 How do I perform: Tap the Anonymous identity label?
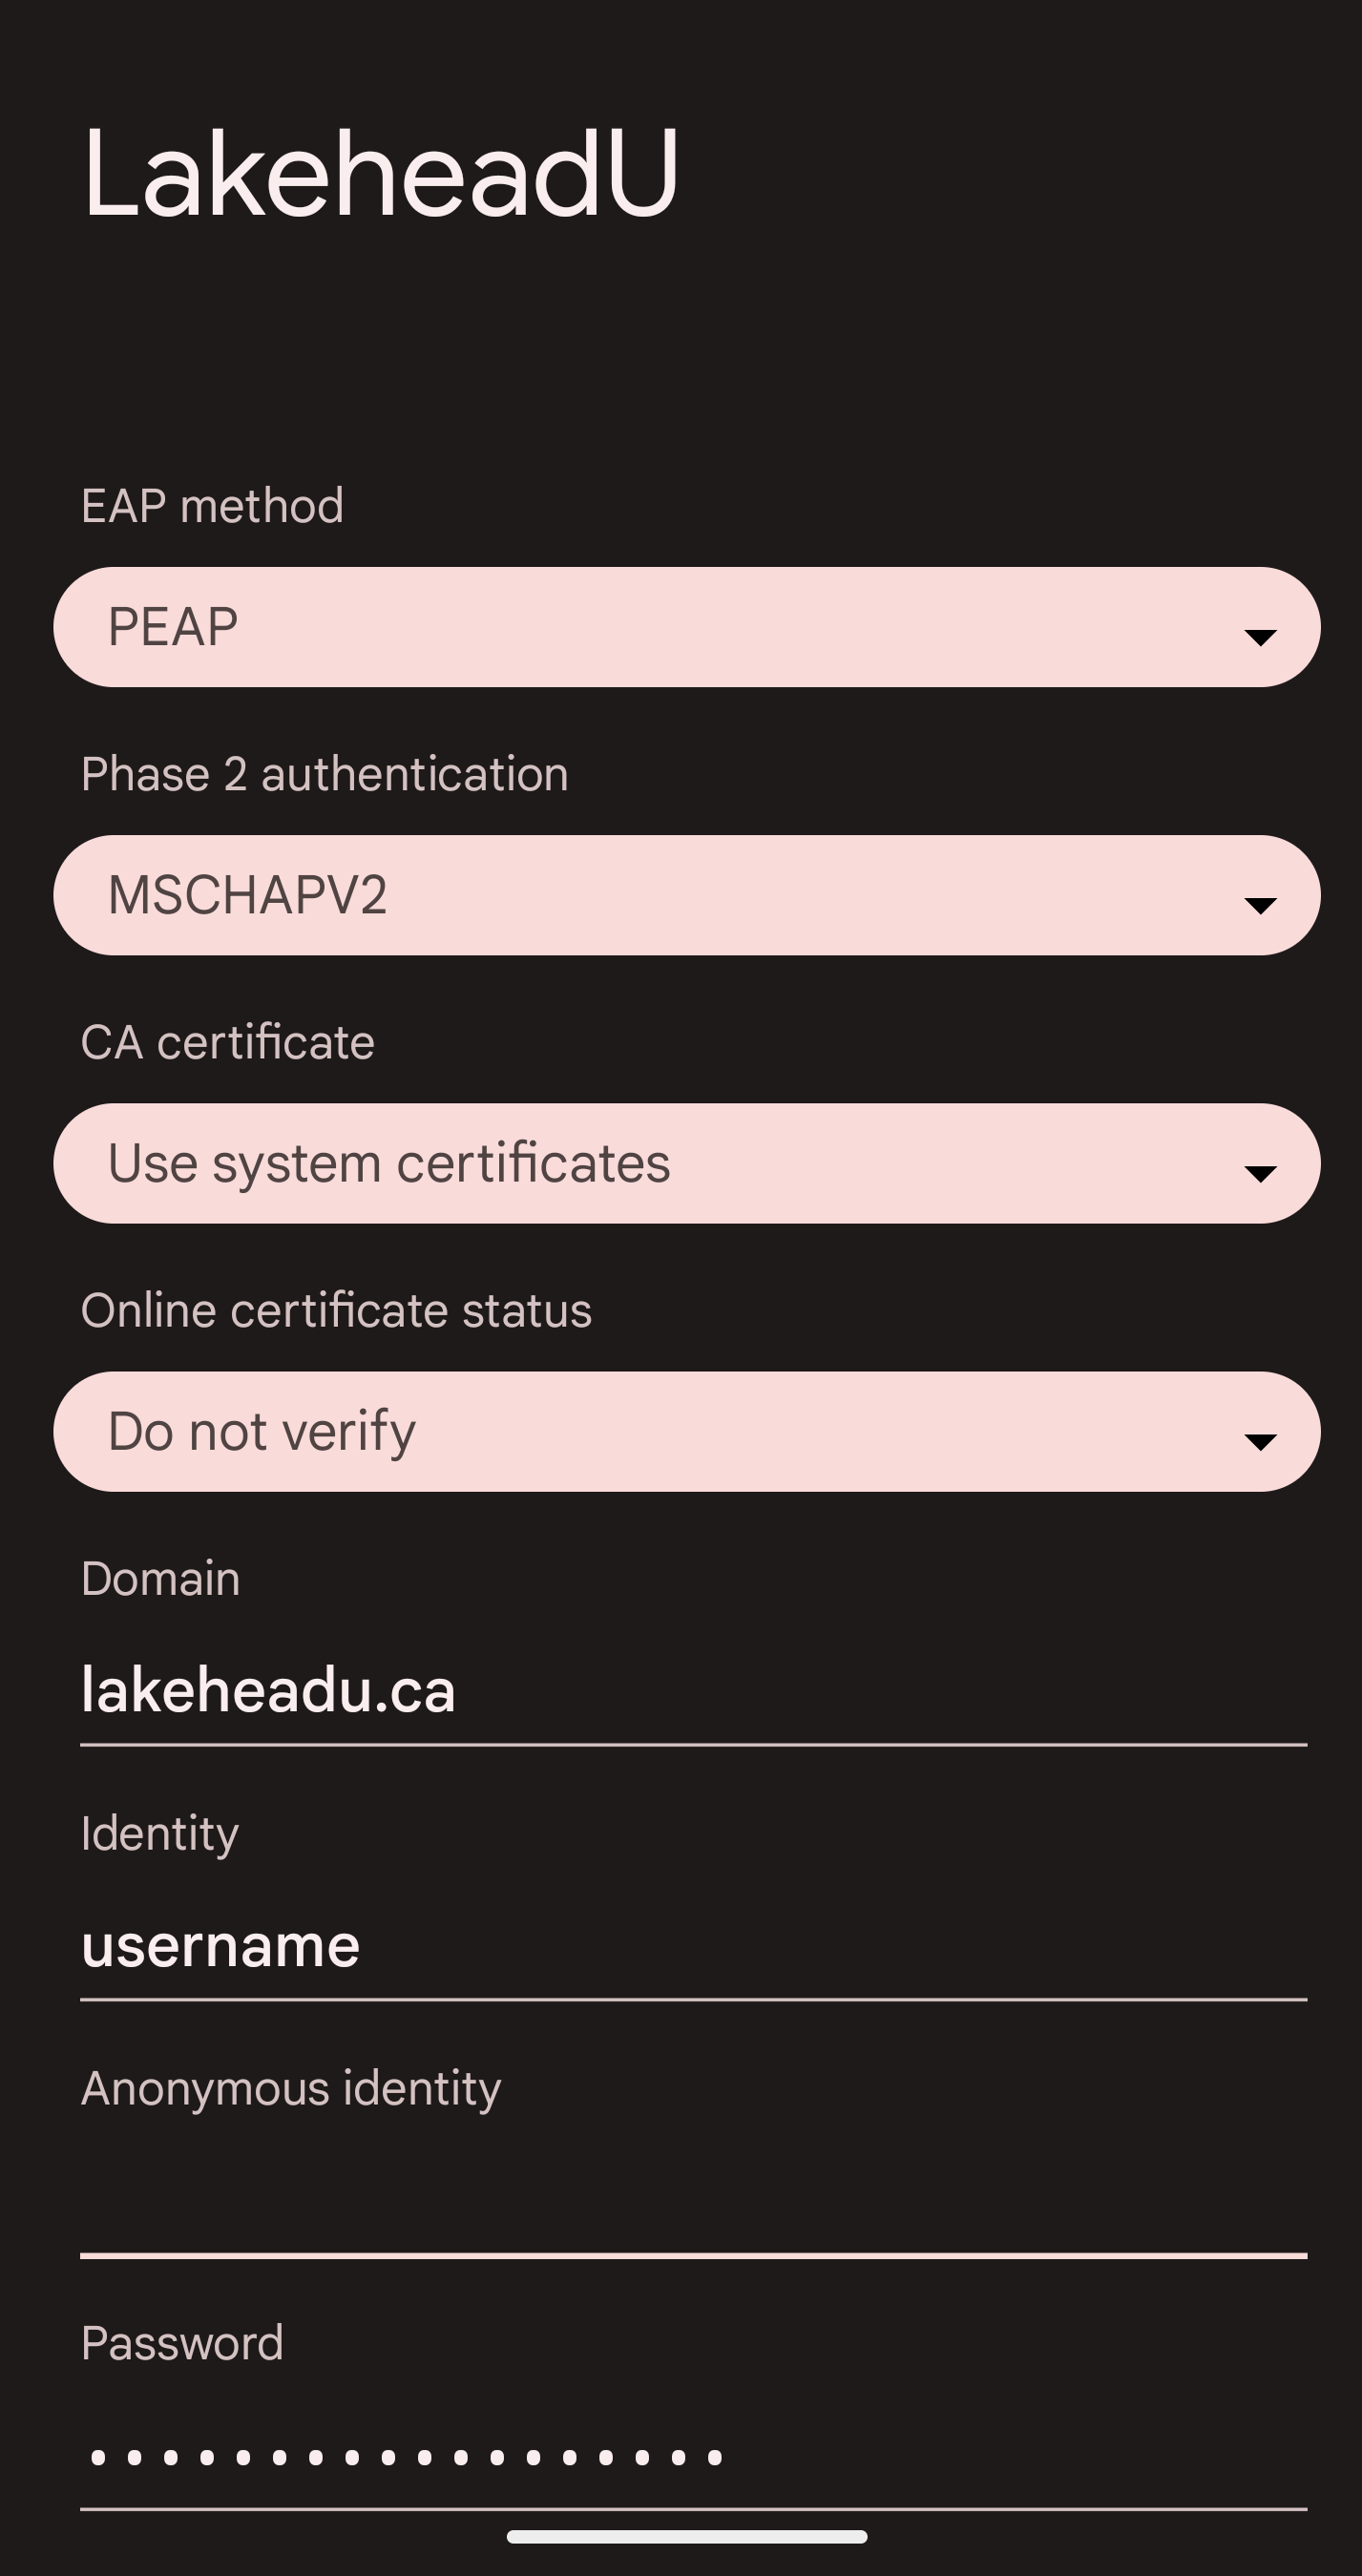[290, 2088]
